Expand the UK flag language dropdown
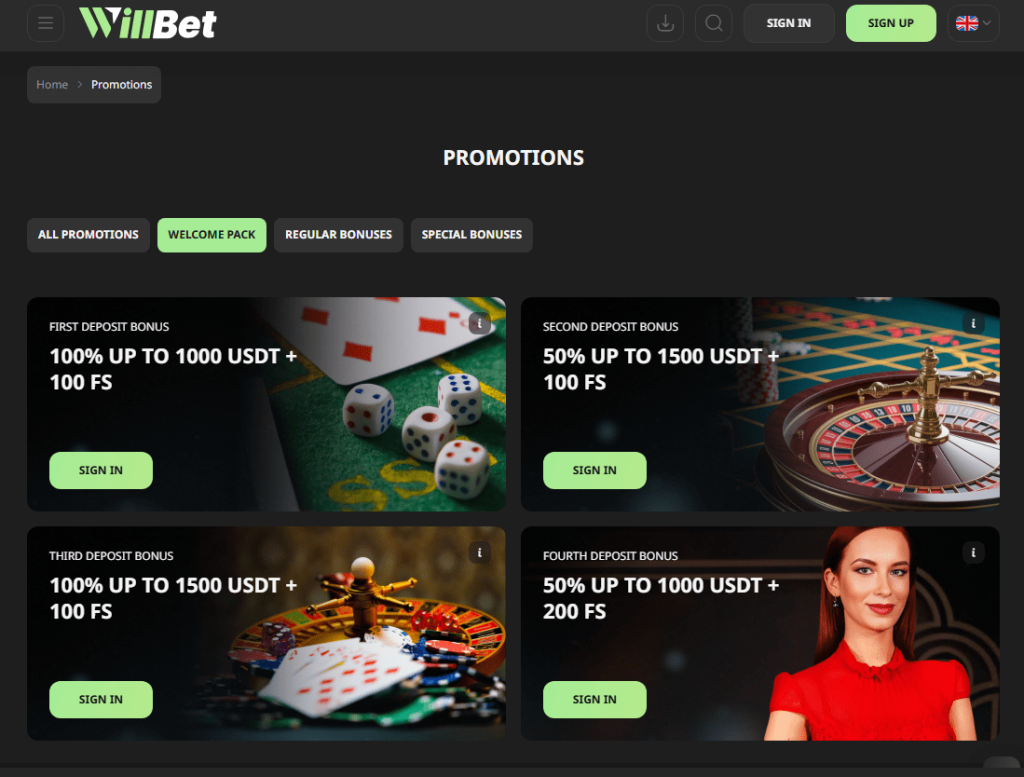Image resolution: width=1024 pixels, height=777 pixels. [x=973, y=24]
